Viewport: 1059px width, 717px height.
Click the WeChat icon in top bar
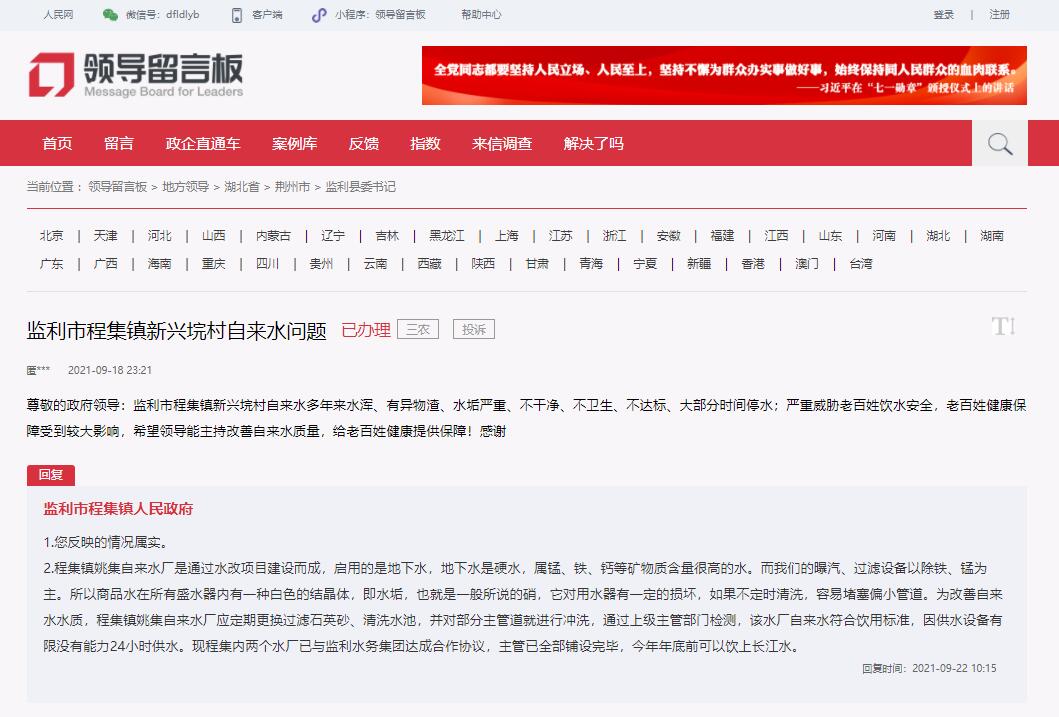(110, 15)
